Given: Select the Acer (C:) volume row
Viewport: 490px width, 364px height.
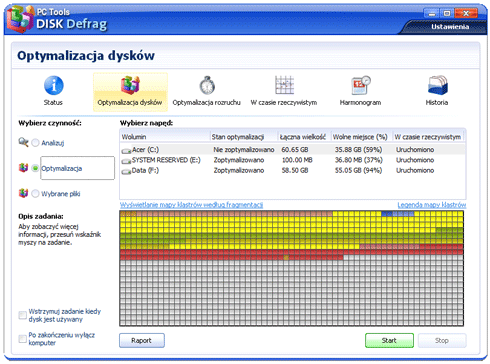Looking at the screenshot, I should [292, 150].
